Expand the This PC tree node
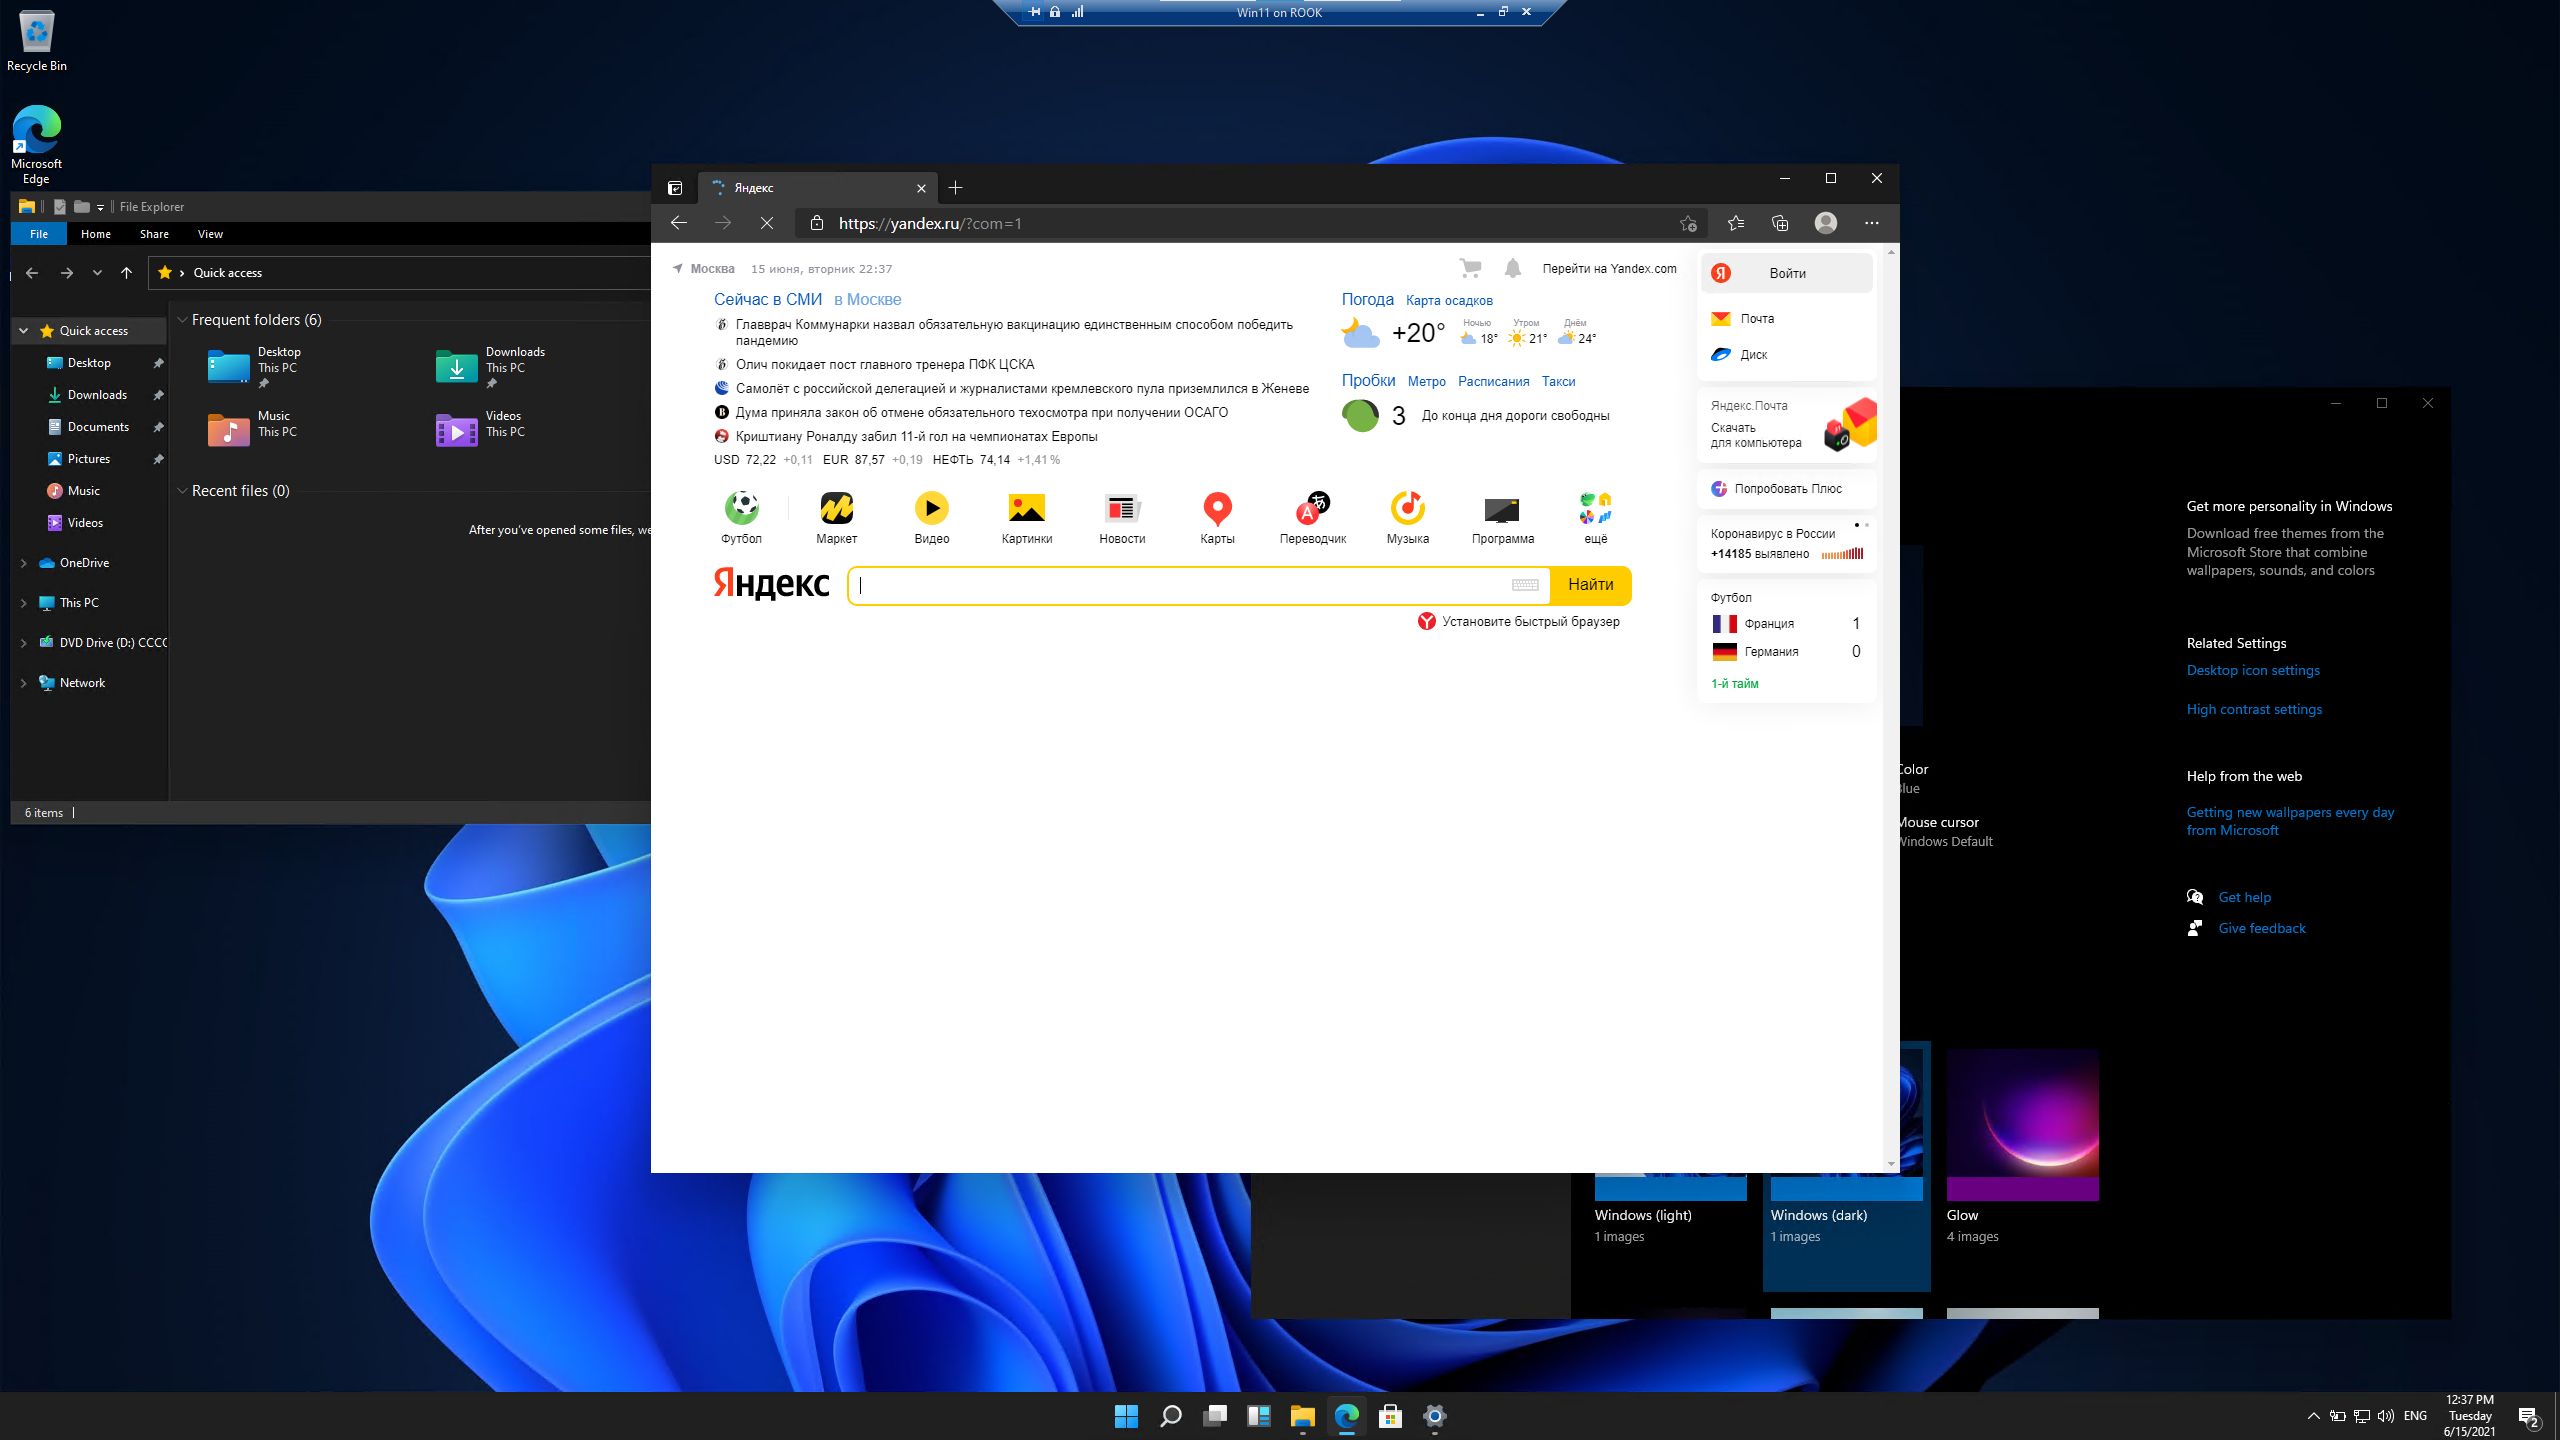This screenshot has width=2560, height=1440. 23,603
